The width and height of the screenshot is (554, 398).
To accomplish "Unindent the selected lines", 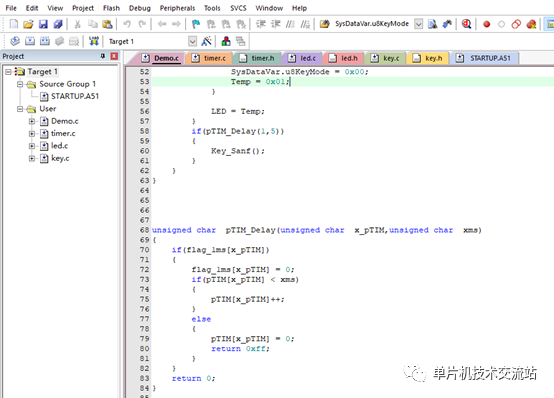I will (x=276, y=24).
